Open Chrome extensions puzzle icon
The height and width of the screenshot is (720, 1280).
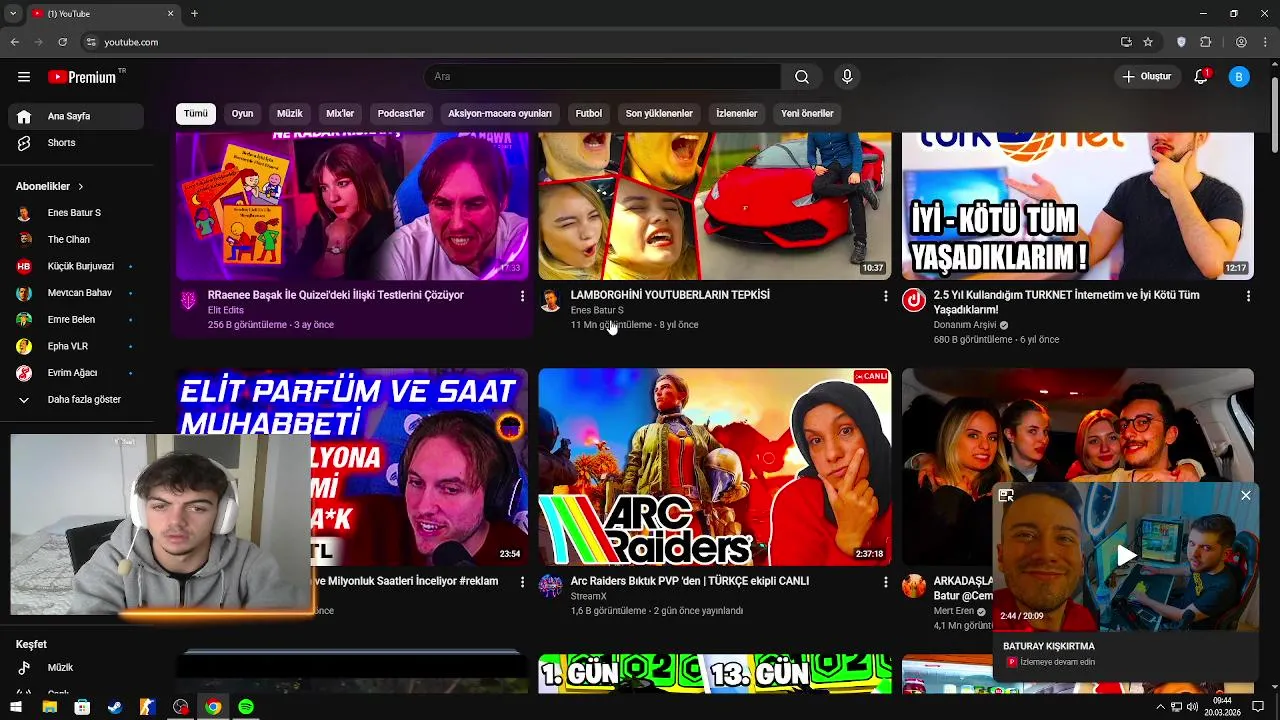1205,42
